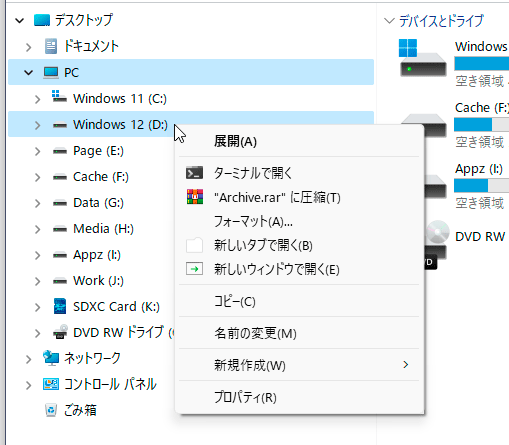509x445 pixels.
Task: Click the Control Panel icon
Action: point(51,384)
